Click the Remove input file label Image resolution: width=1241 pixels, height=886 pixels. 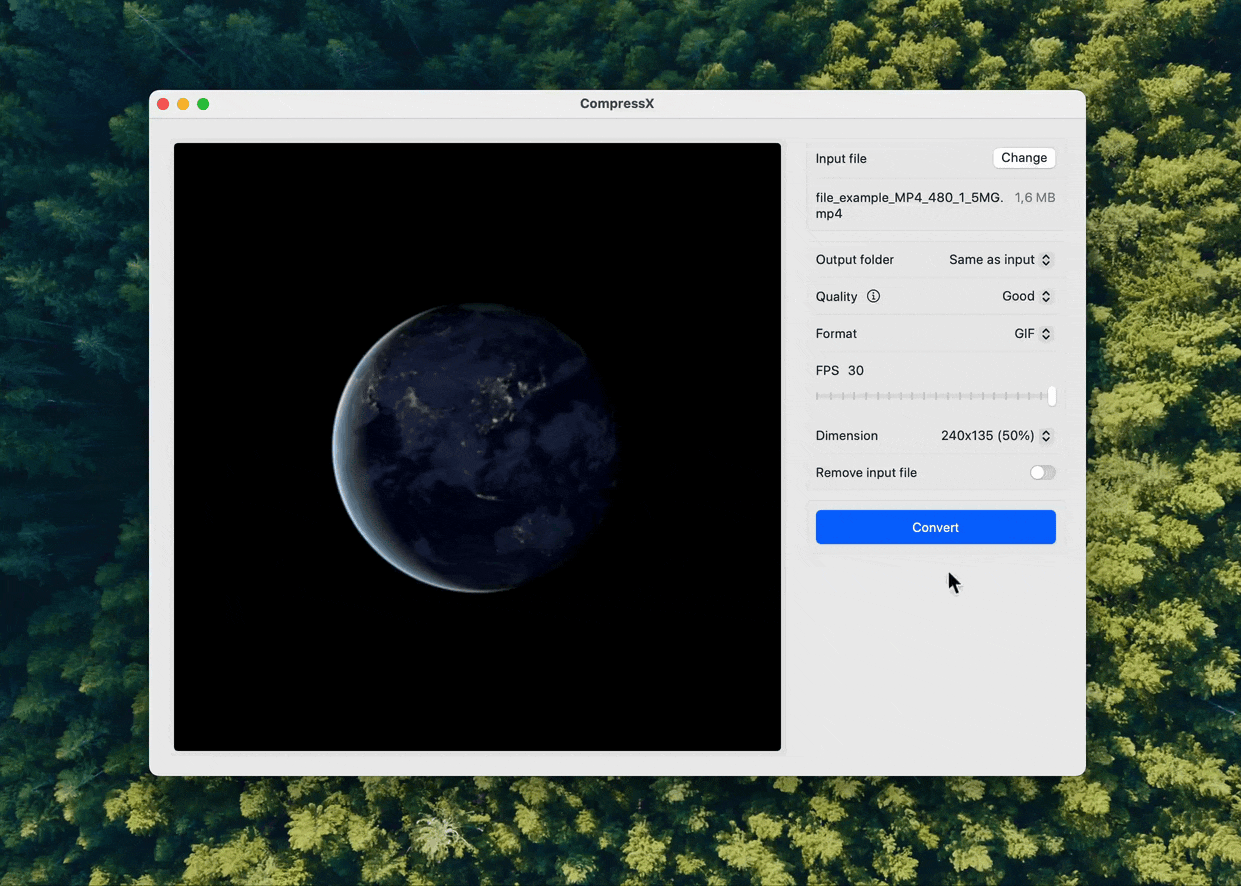[866, 473]
